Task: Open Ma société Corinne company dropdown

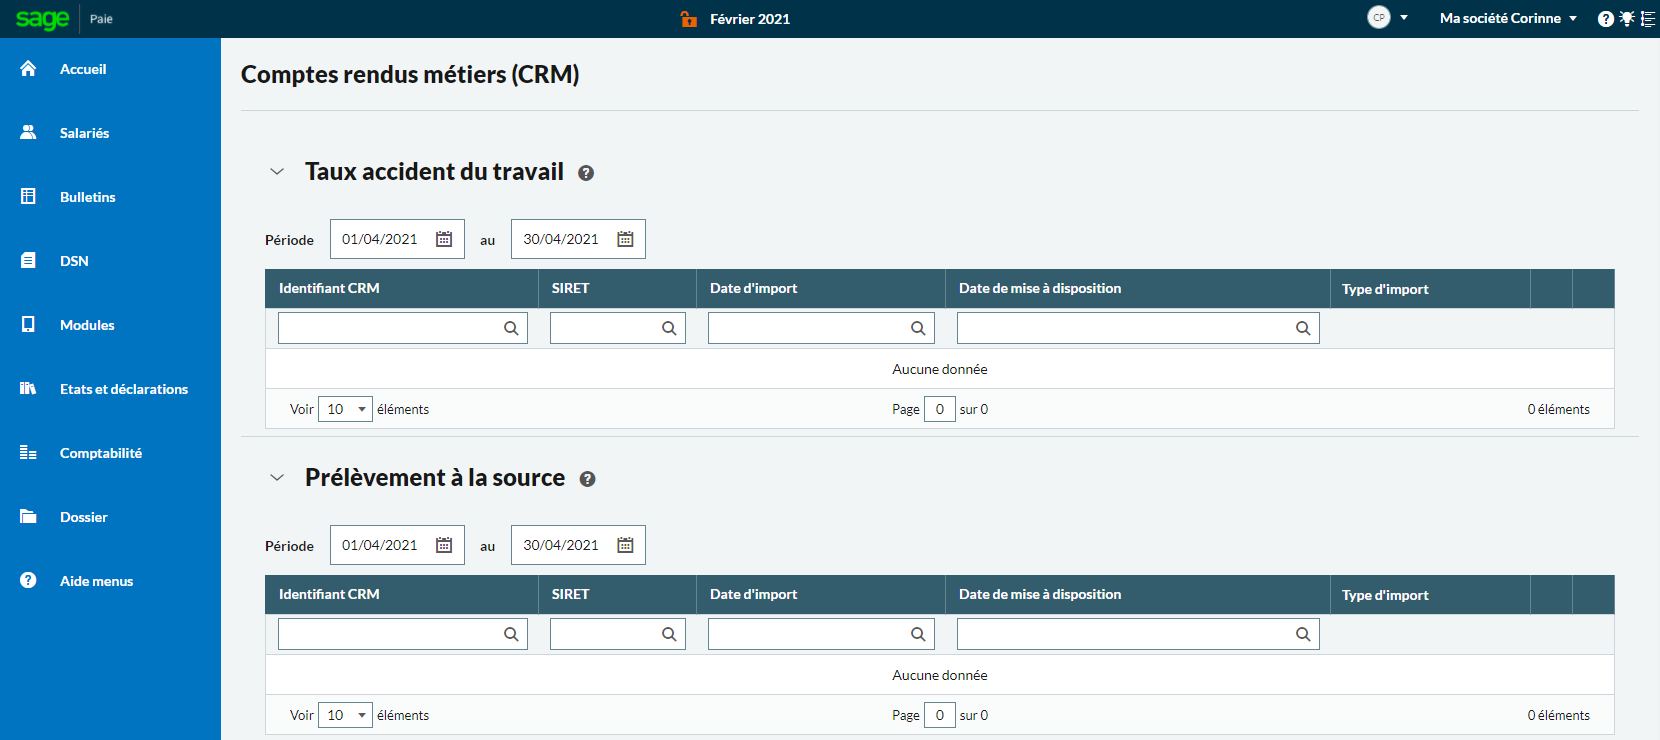Action: pos(1508,18)
